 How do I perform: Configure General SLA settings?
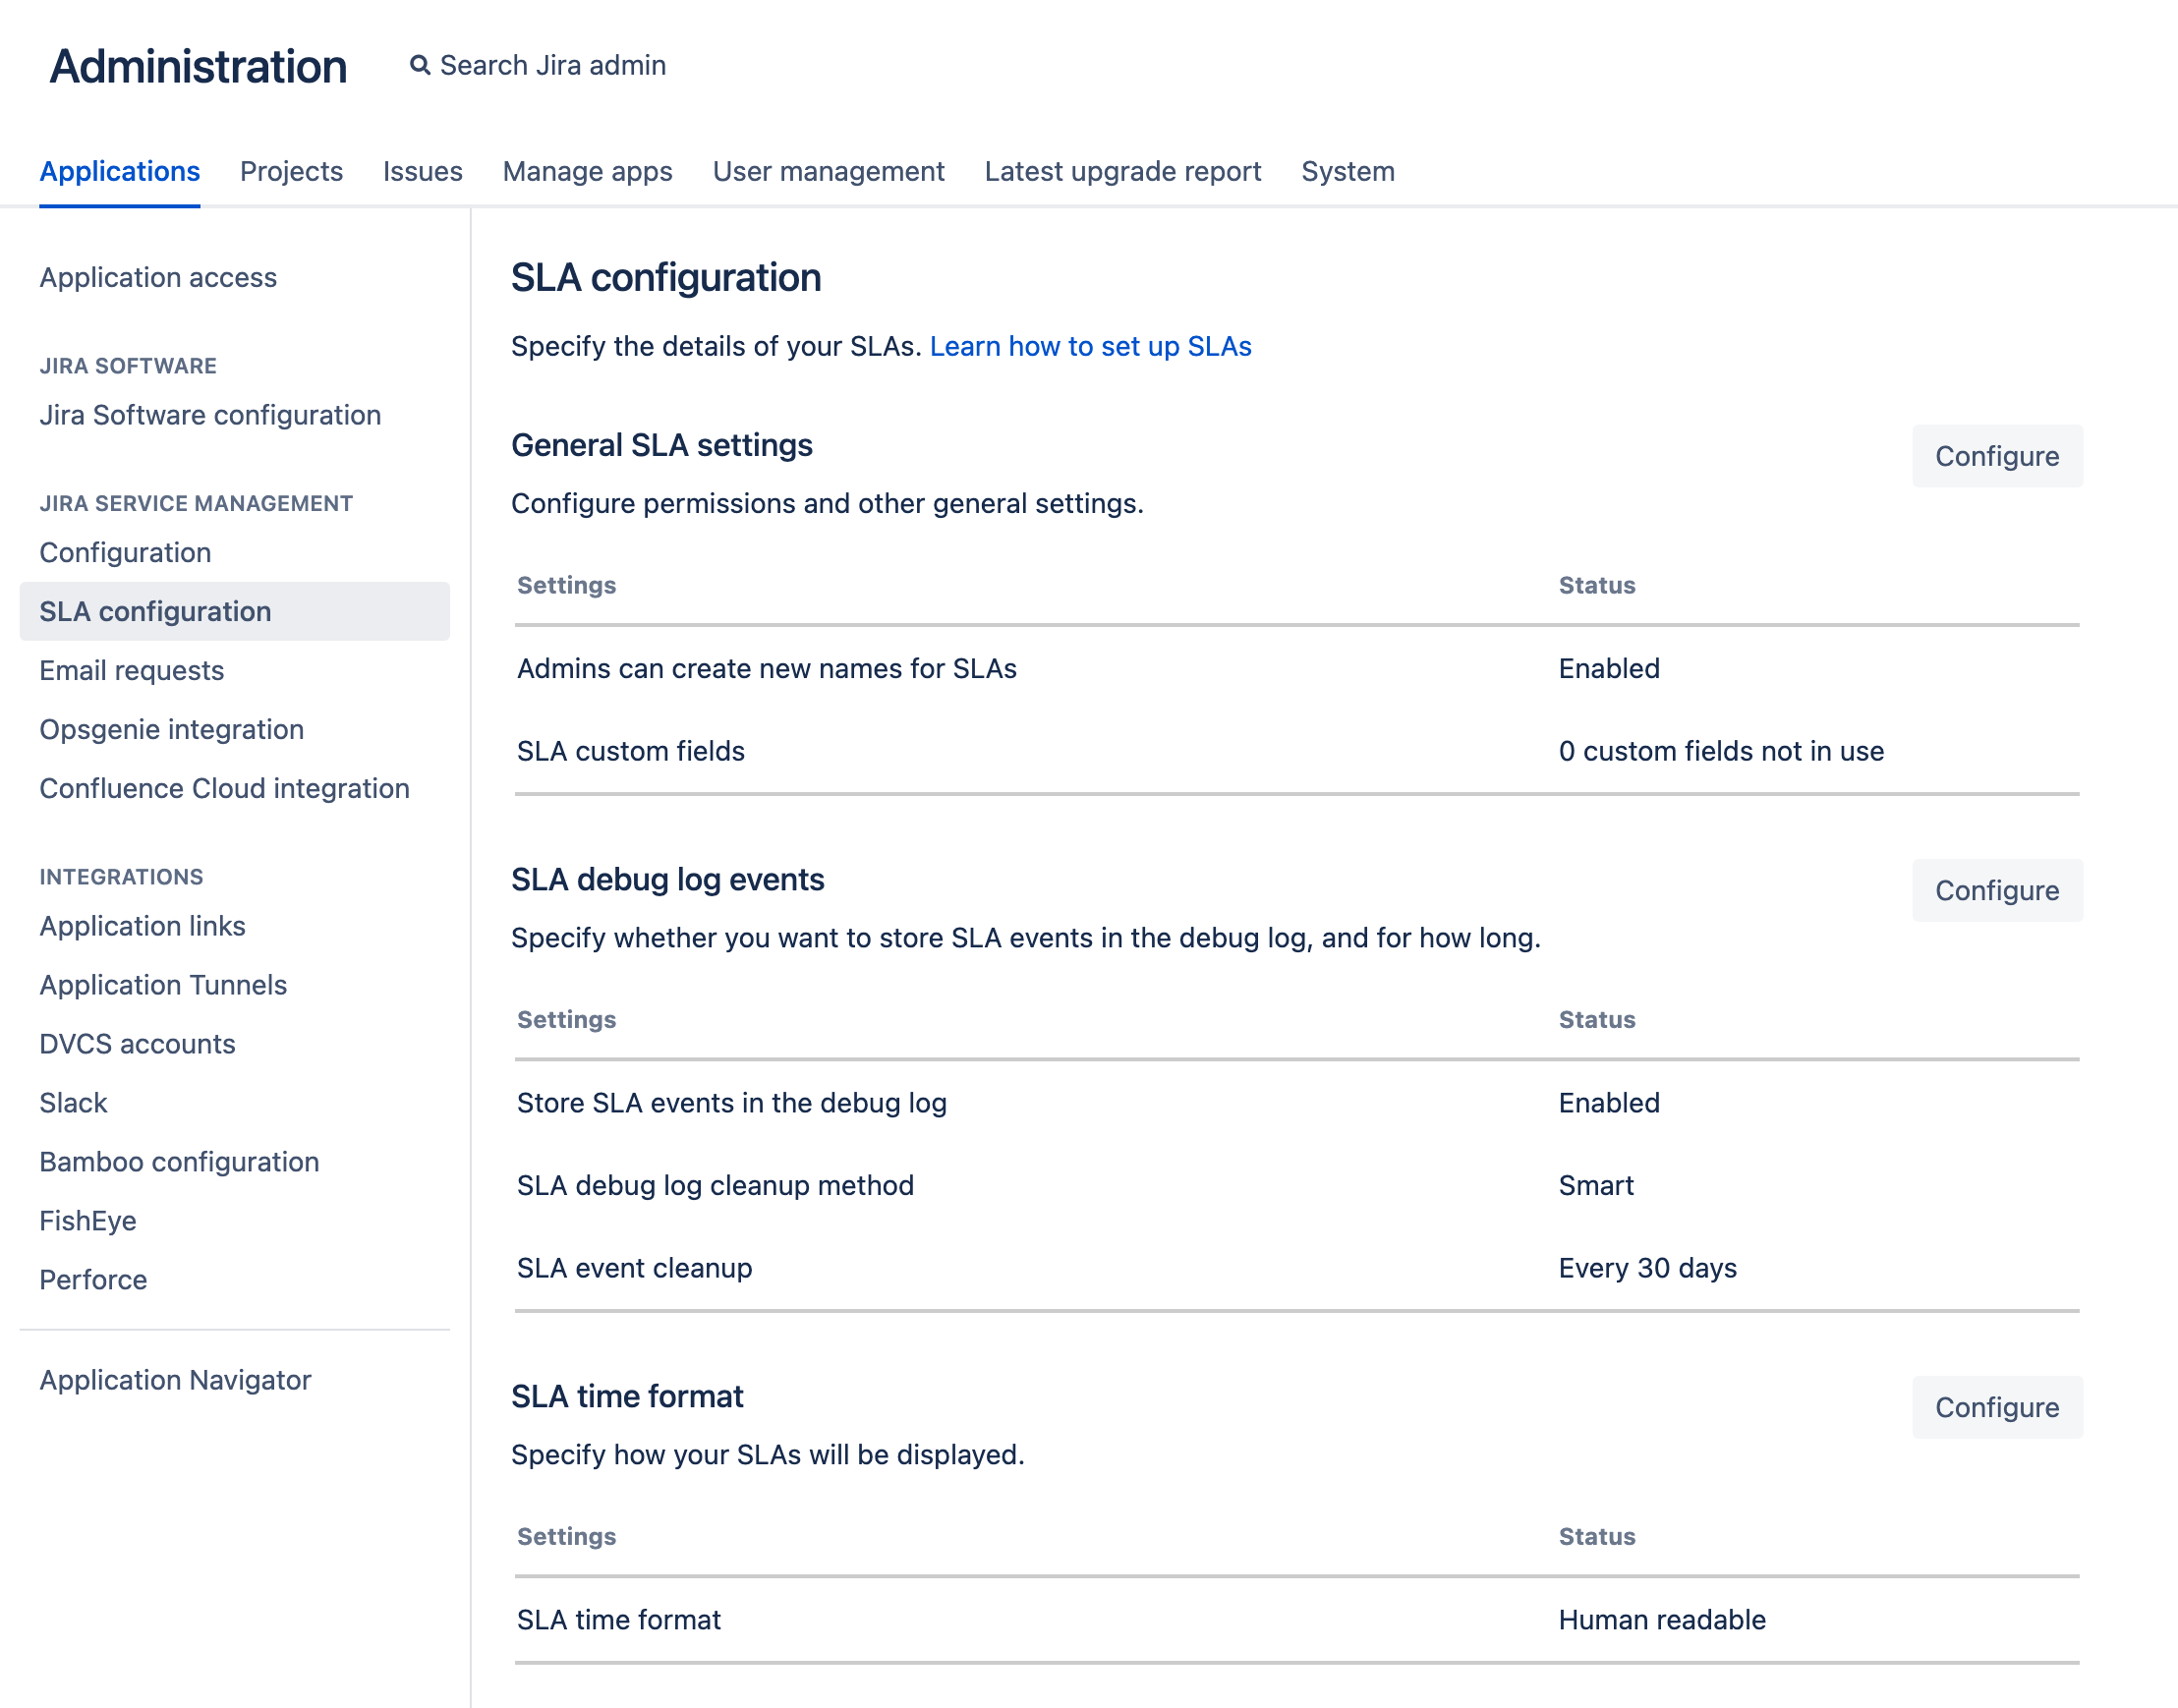click(x=1996, y=456)
